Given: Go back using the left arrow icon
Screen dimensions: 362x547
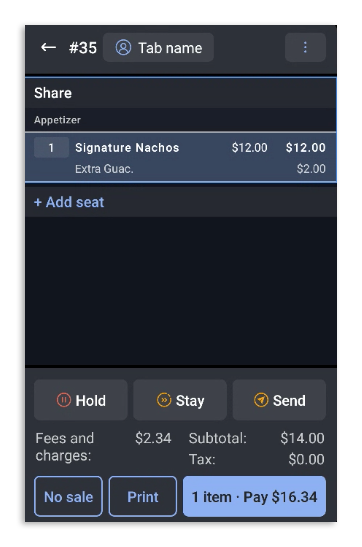Looking at the screenshot, I should pyautogui.click(x=48, y=47).
